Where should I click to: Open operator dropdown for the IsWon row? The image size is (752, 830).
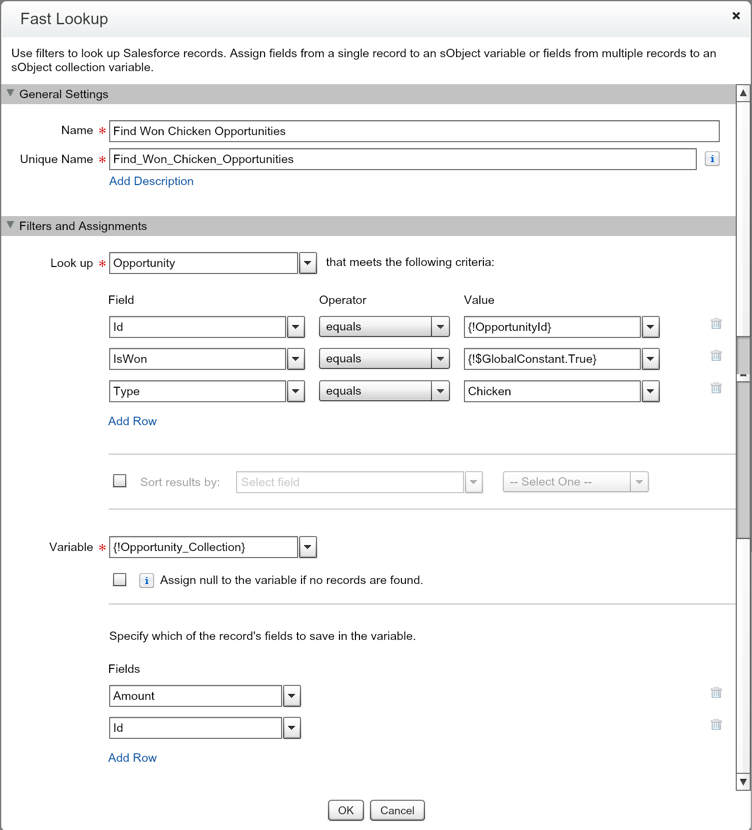point(440,359)
